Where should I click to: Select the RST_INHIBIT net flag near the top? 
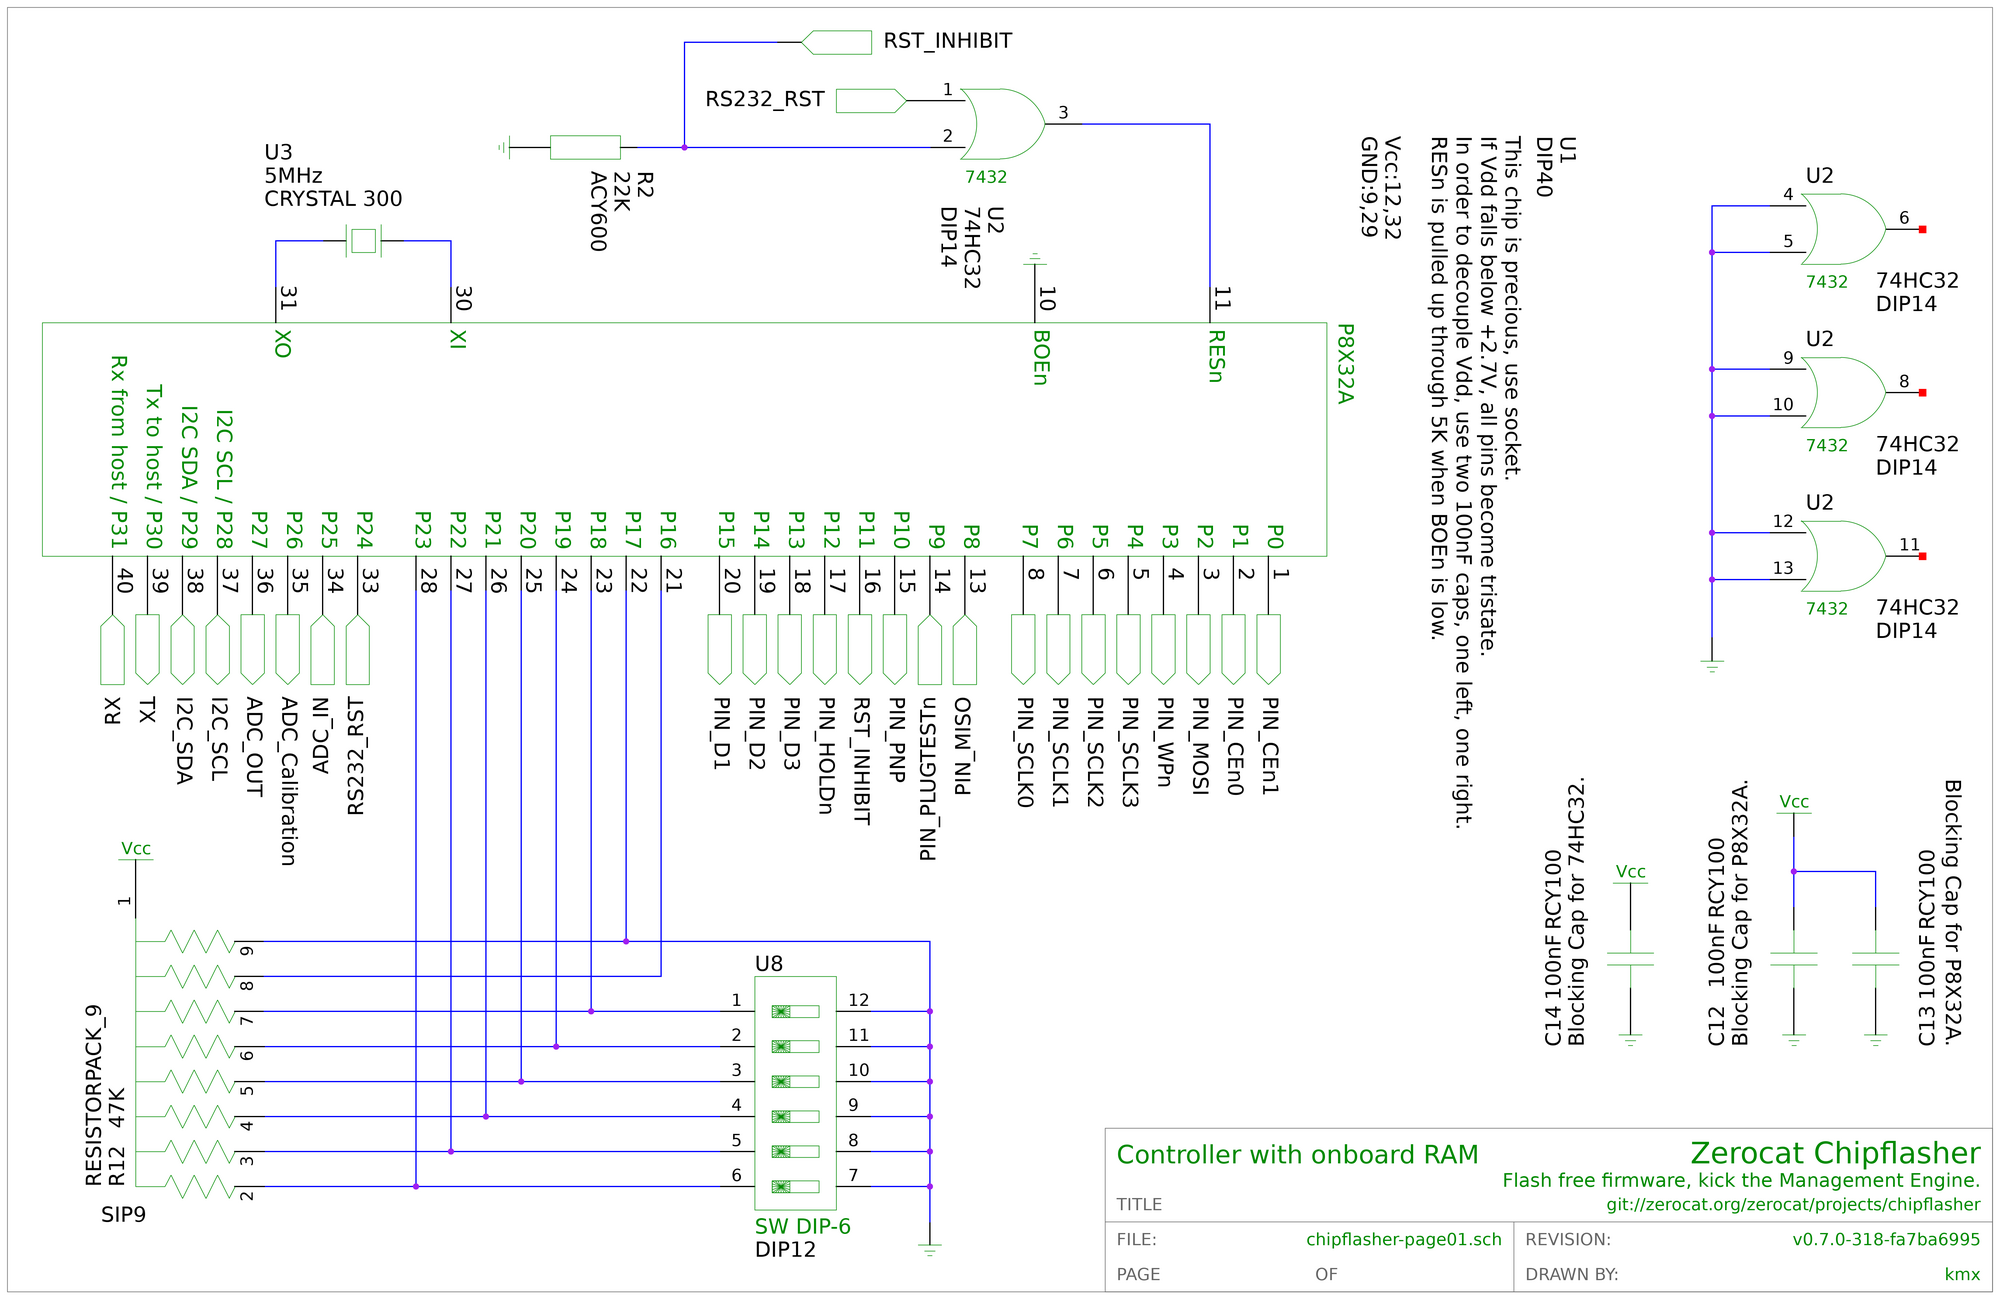click(x=836, y=42)
